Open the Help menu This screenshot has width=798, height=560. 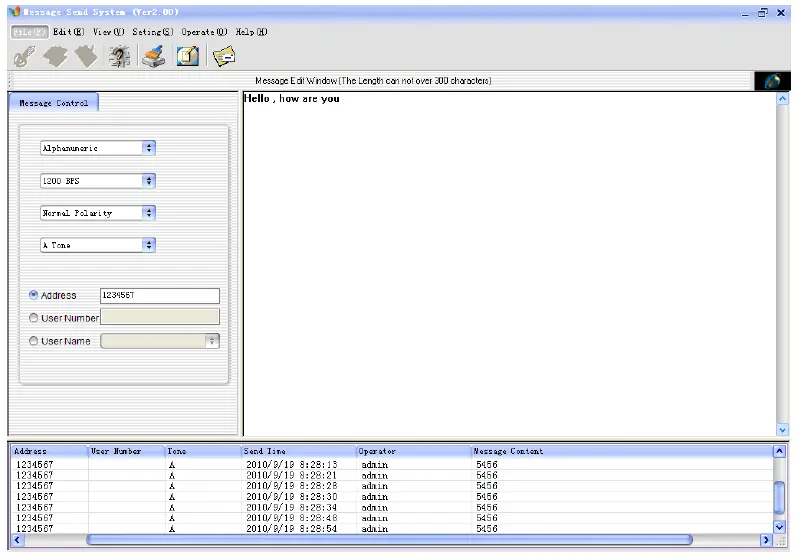coord(251,32)
